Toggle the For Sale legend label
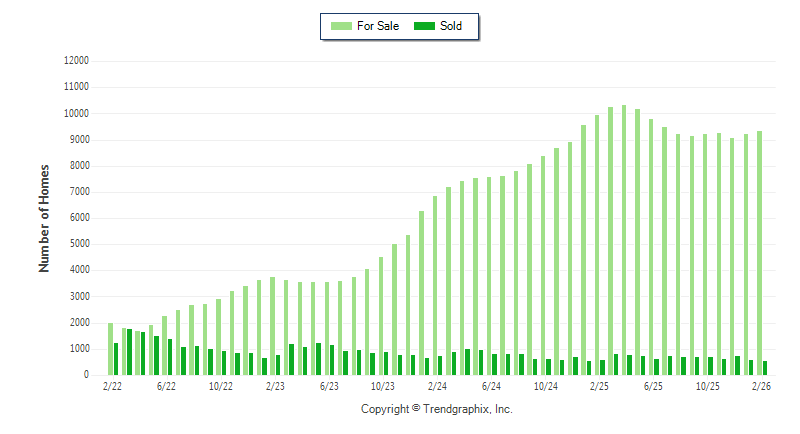This screenshot has width=800, height=434. (x=378, y=26)
